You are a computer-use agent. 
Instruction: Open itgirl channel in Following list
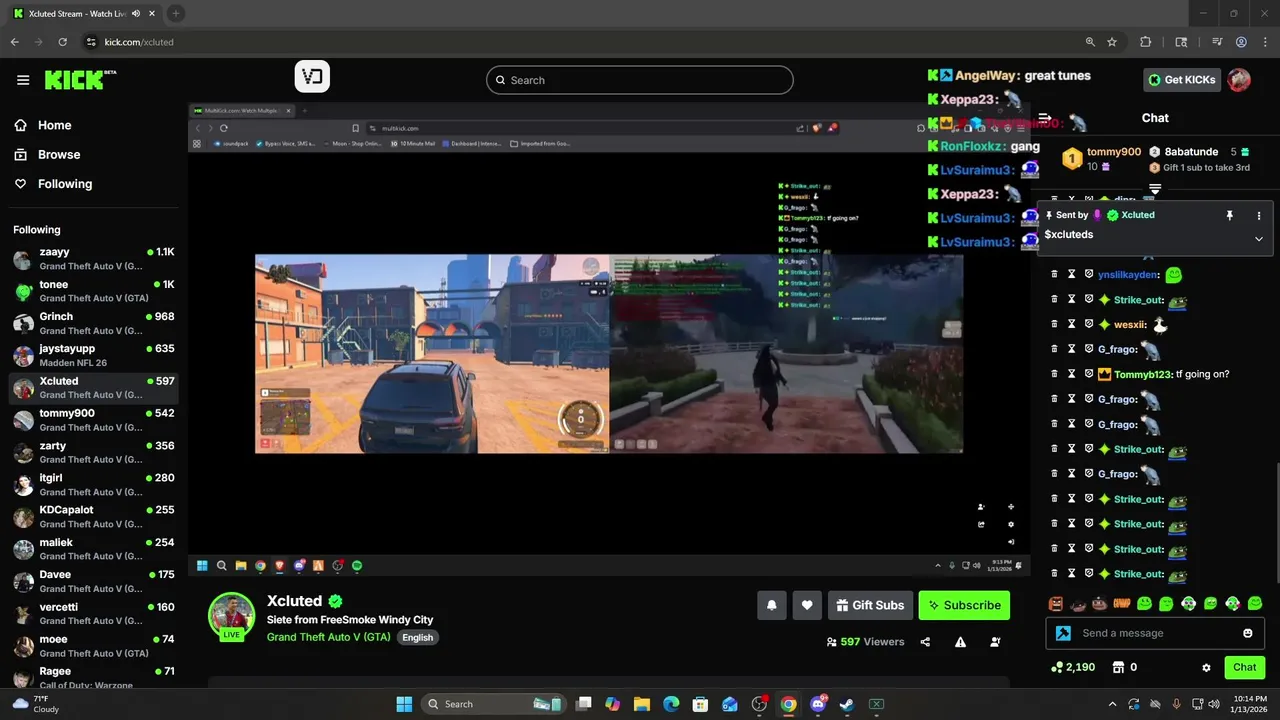point(94,484)
